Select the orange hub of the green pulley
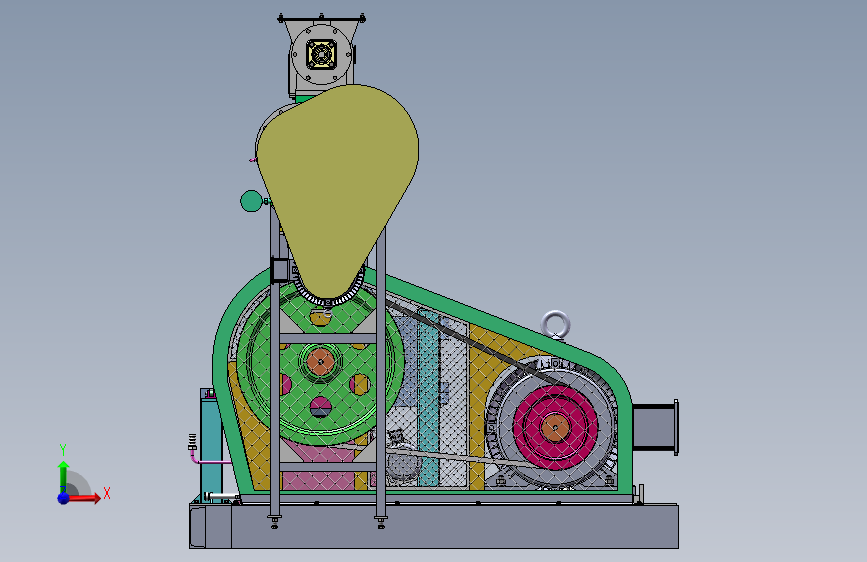Image resolution: width=867 pixels, height=562 pixels. click(320, 362)
